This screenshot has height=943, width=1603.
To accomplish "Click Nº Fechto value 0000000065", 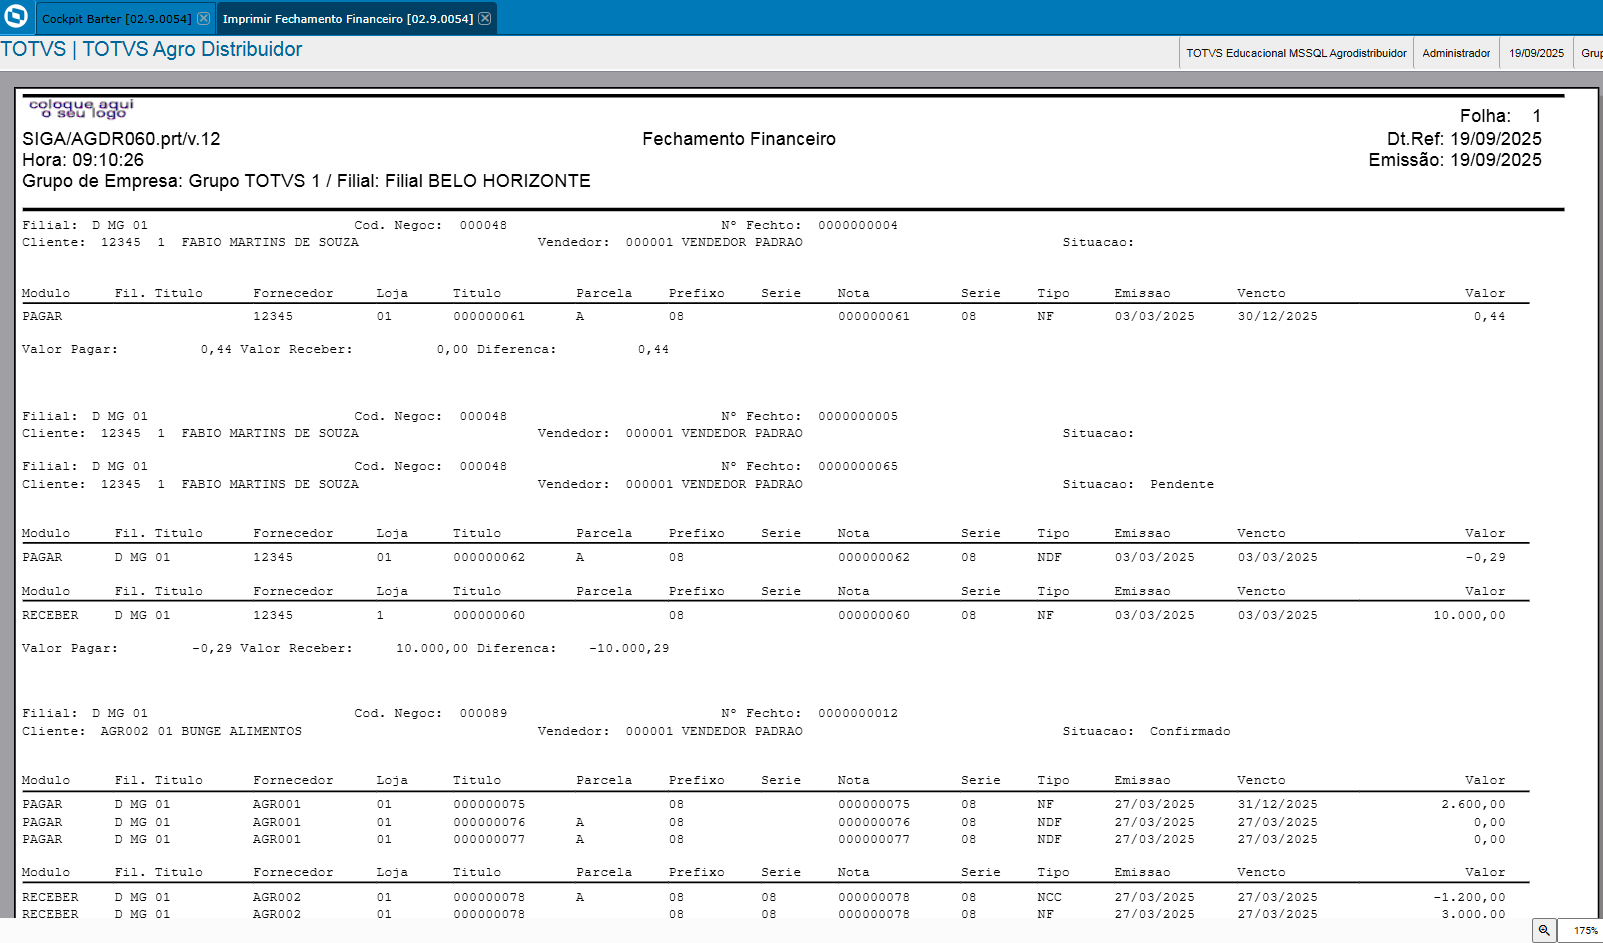I will [x=857, y=466].
